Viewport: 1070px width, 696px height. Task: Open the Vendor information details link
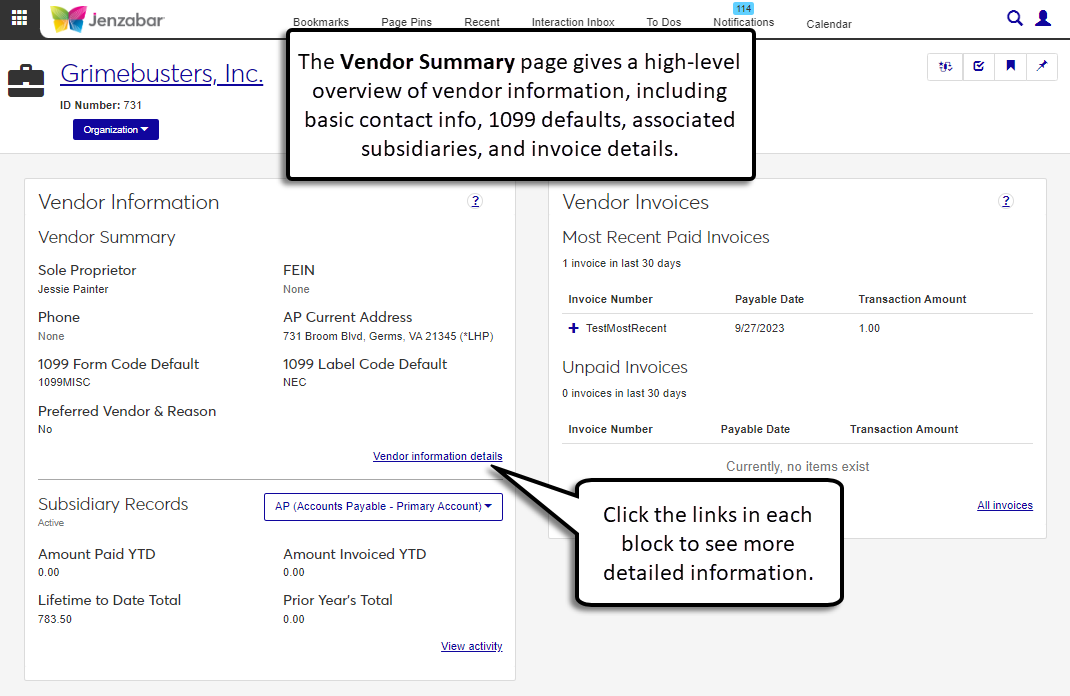[437, 456]
